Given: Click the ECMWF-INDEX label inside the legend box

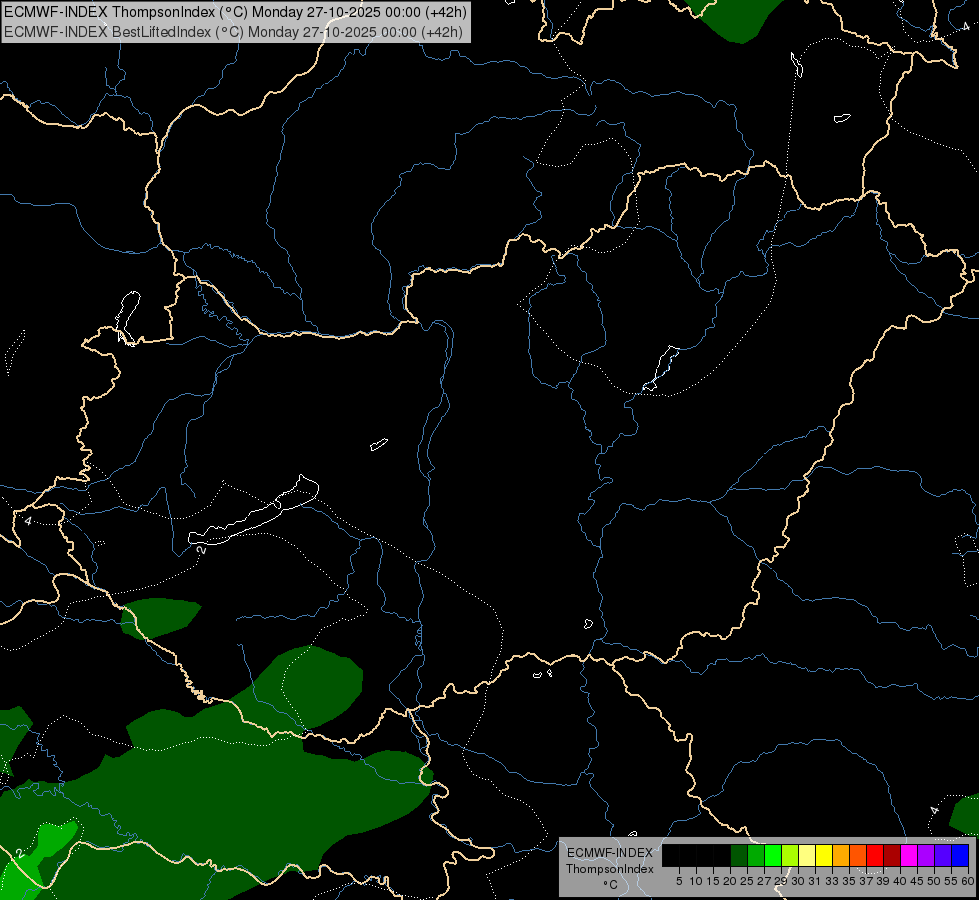Looking at the screenshot, I should (610, 853).
